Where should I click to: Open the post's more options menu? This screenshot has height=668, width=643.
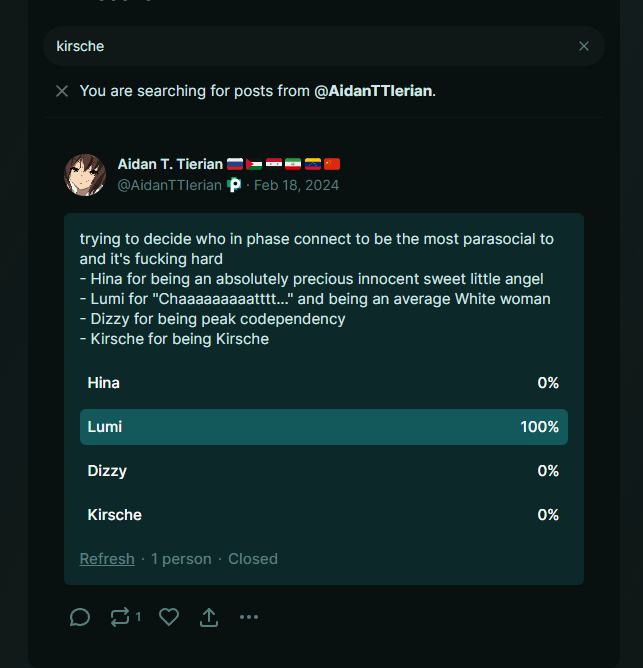click(249, 617)
